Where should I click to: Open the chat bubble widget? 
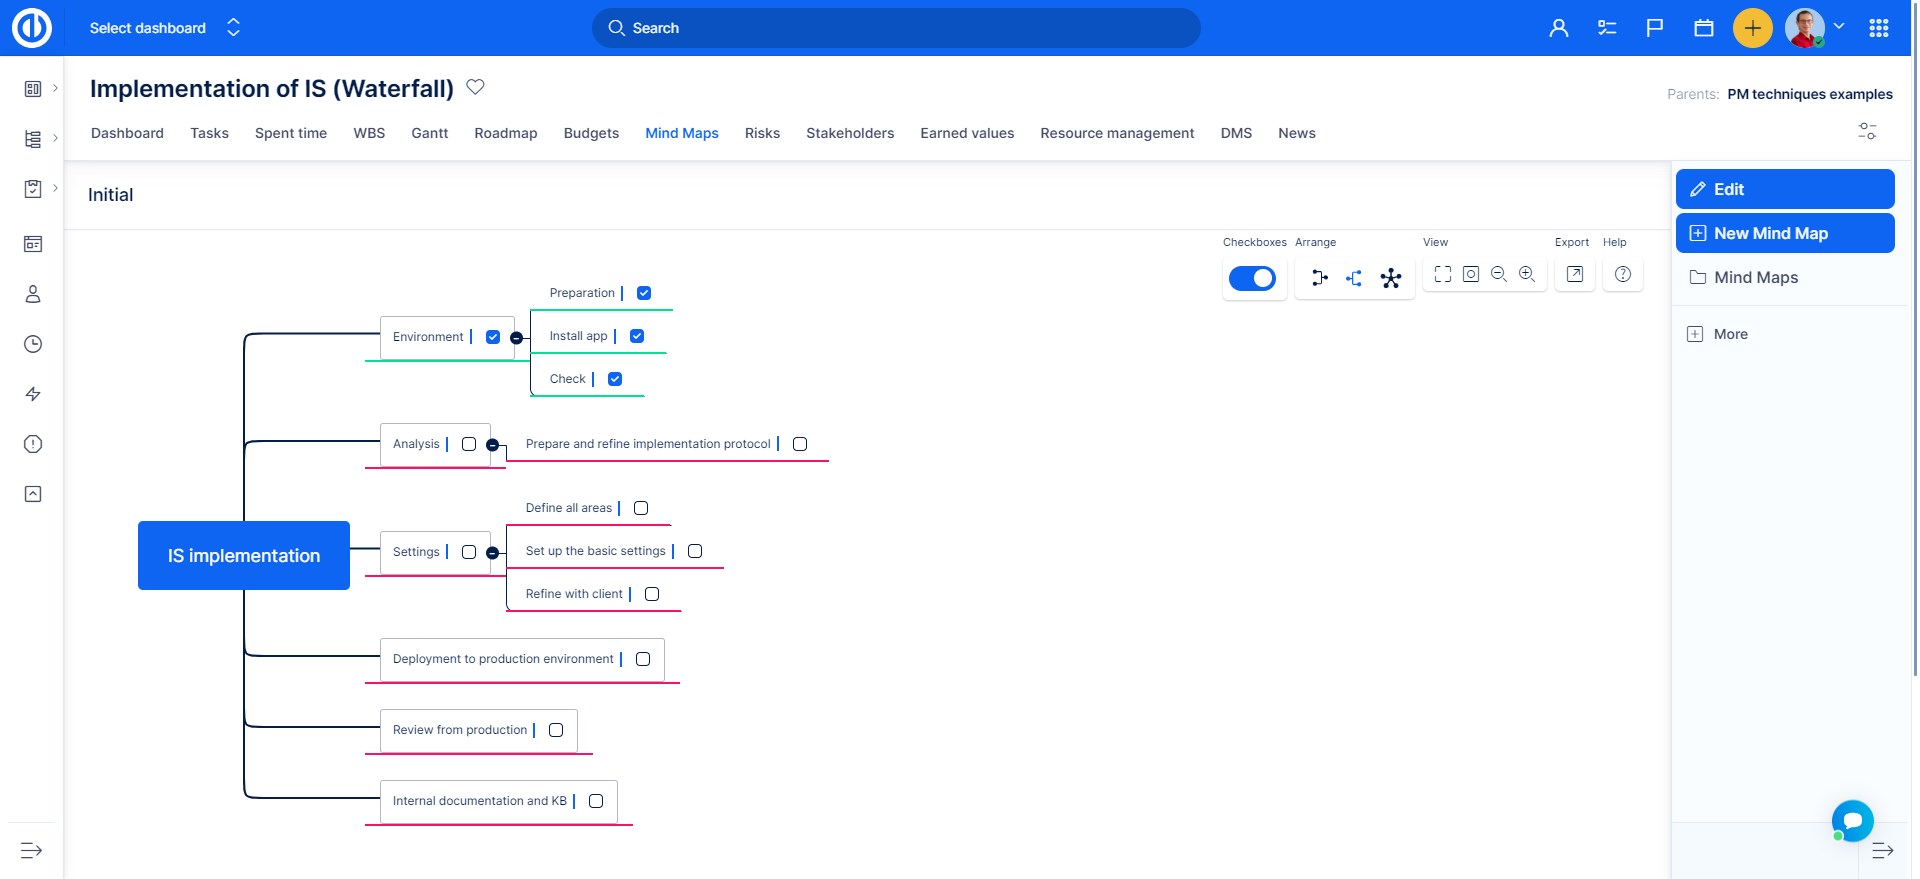(x=1852, y=821)
